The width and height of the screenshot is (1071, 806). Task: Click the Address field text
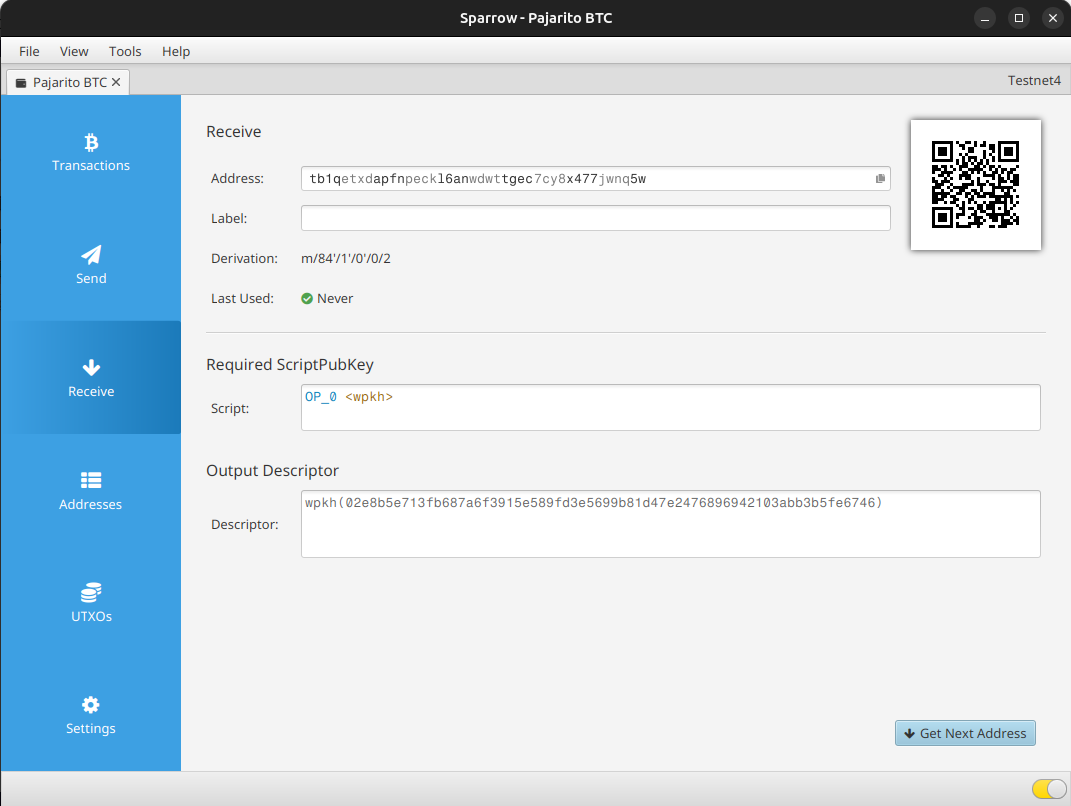477,179
